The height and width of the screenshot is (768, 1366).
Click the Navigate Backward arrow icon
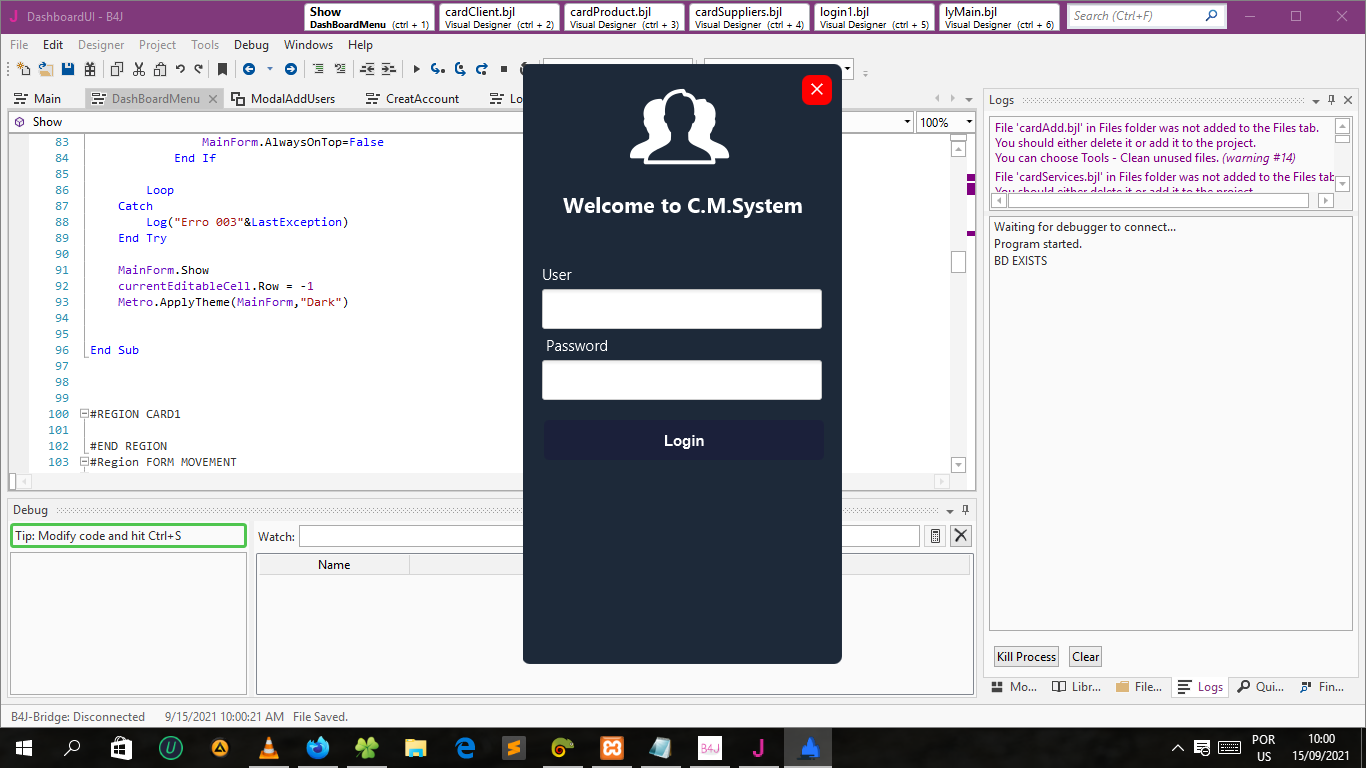(x=249, y=69)
